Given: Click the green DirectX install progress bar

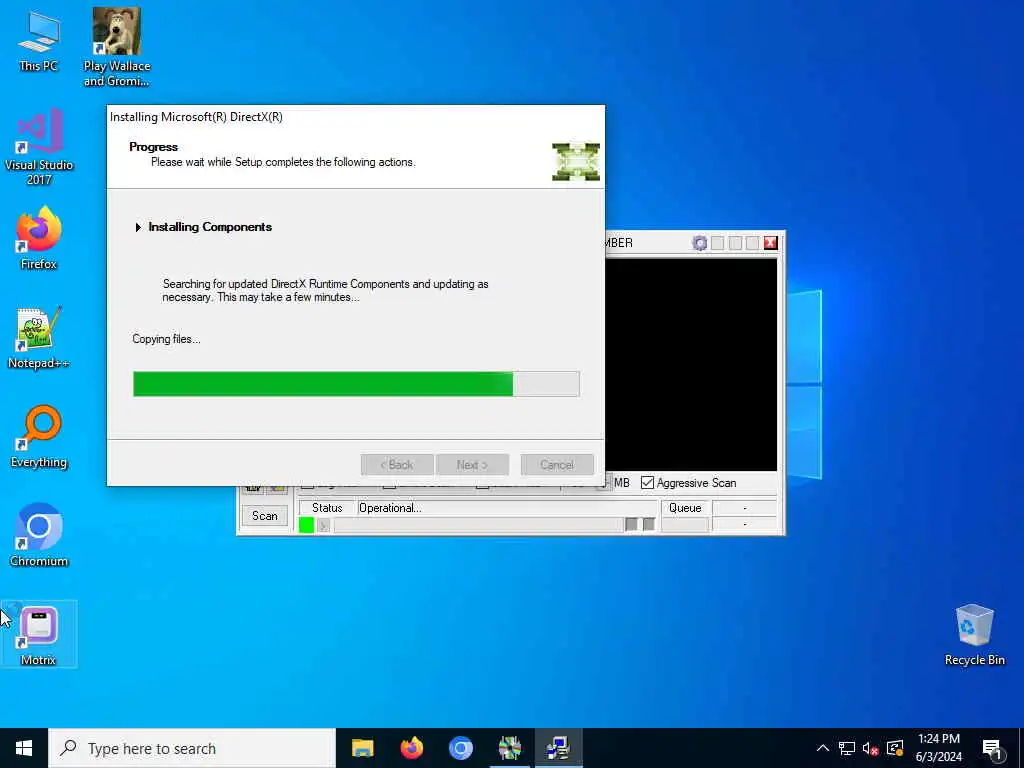Looking at the screenshot, I should pyautogui.click(x=356, y=384).
